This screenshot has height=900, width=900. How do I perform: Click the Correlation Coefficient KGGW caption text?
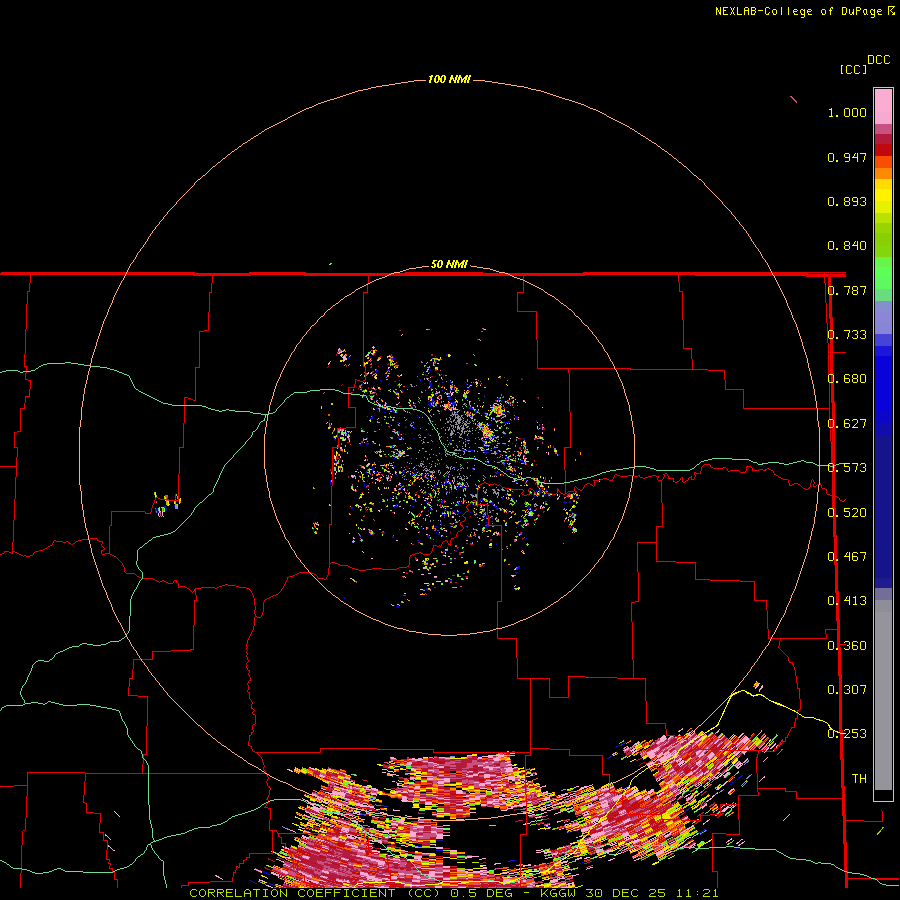point(453,893)
